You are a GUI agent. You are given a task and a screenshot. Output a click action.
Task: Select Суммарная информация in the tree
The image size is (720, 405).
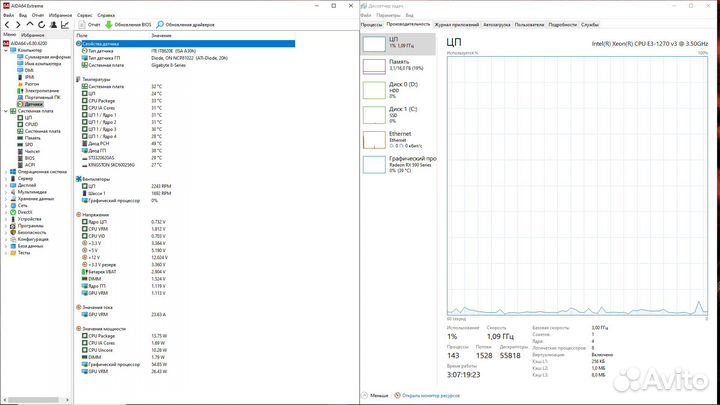(x=44, y=57)
